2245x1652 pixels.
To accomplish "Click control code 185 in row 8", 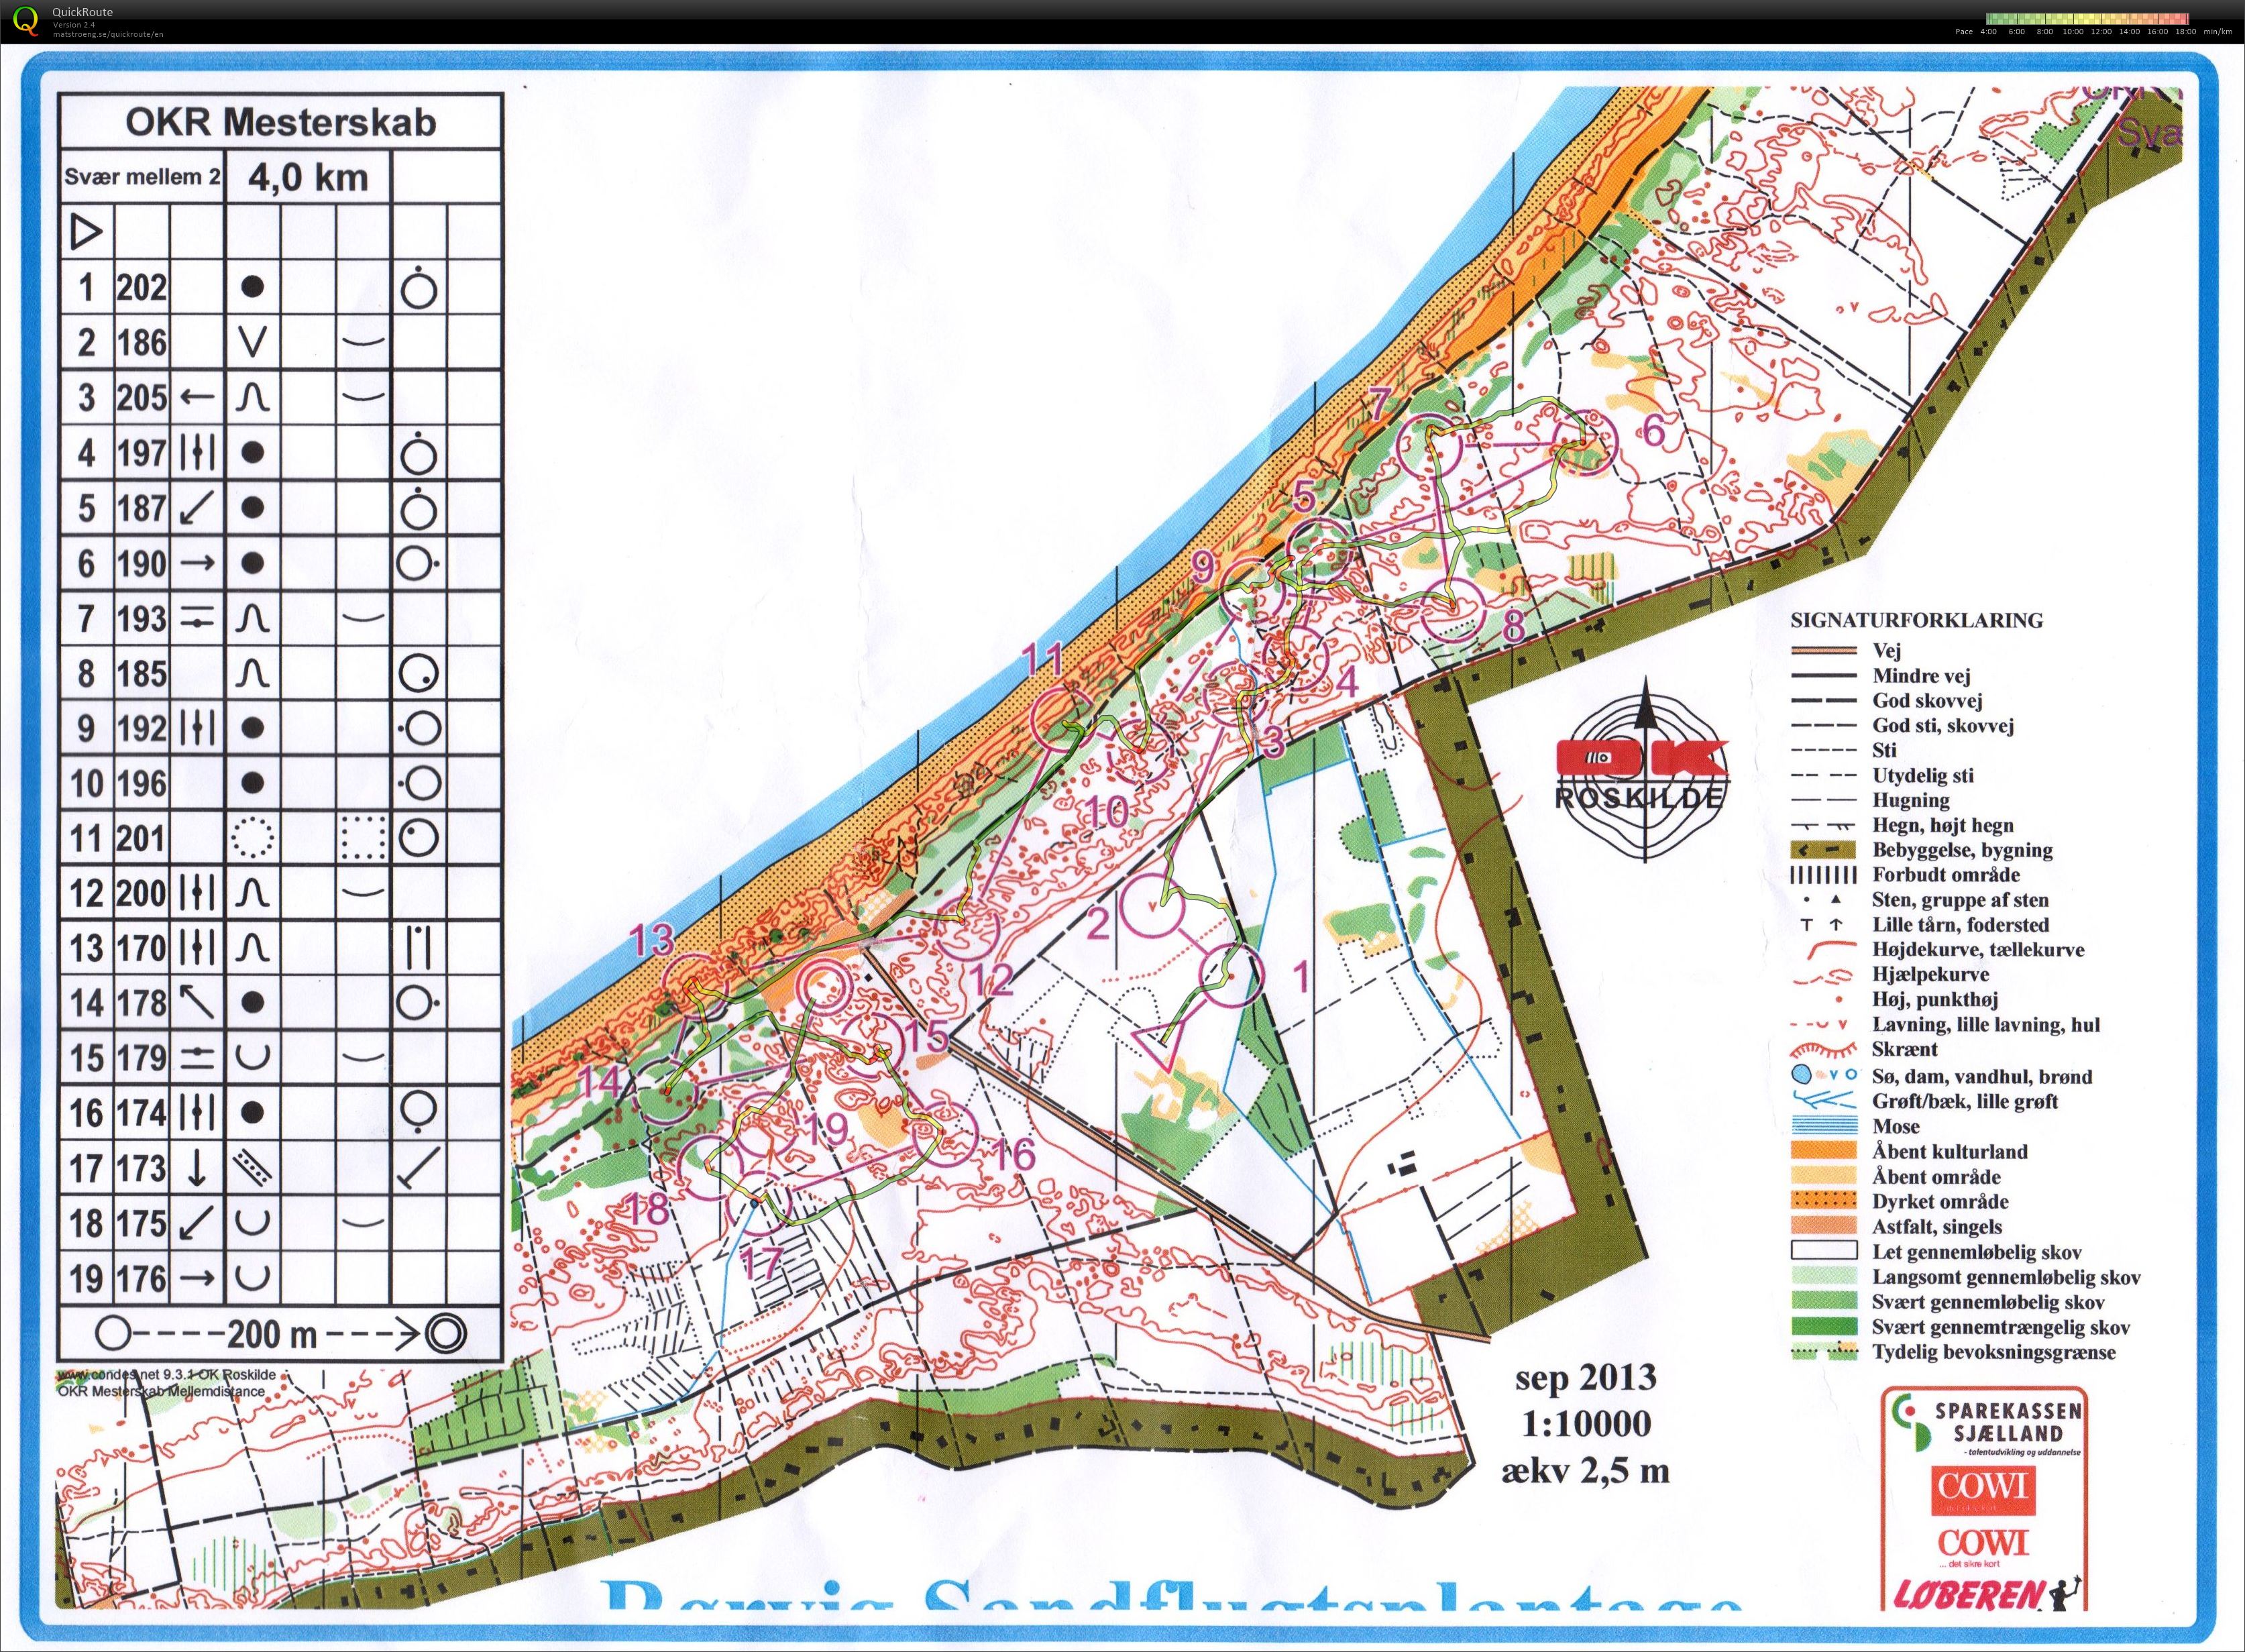I will point(141,673).
